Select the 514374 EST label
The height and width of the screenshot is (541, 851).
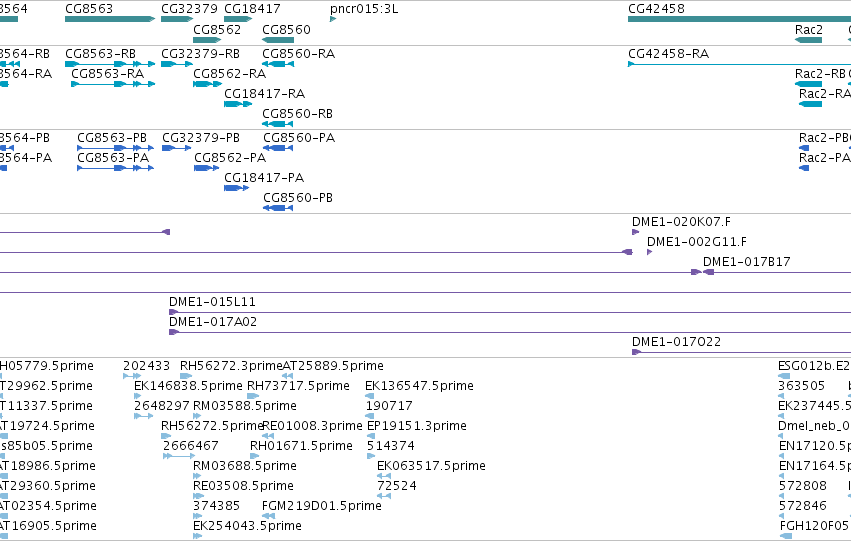(x=391, y=447)
